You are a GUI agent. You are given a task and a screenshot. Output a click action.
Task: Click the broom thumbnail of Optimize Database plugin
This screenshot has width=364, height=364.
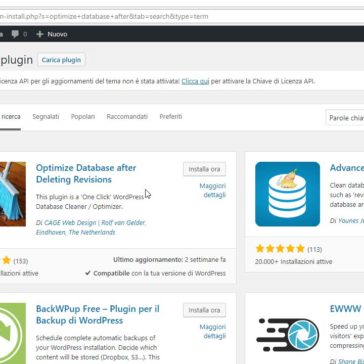coord(13,194)
